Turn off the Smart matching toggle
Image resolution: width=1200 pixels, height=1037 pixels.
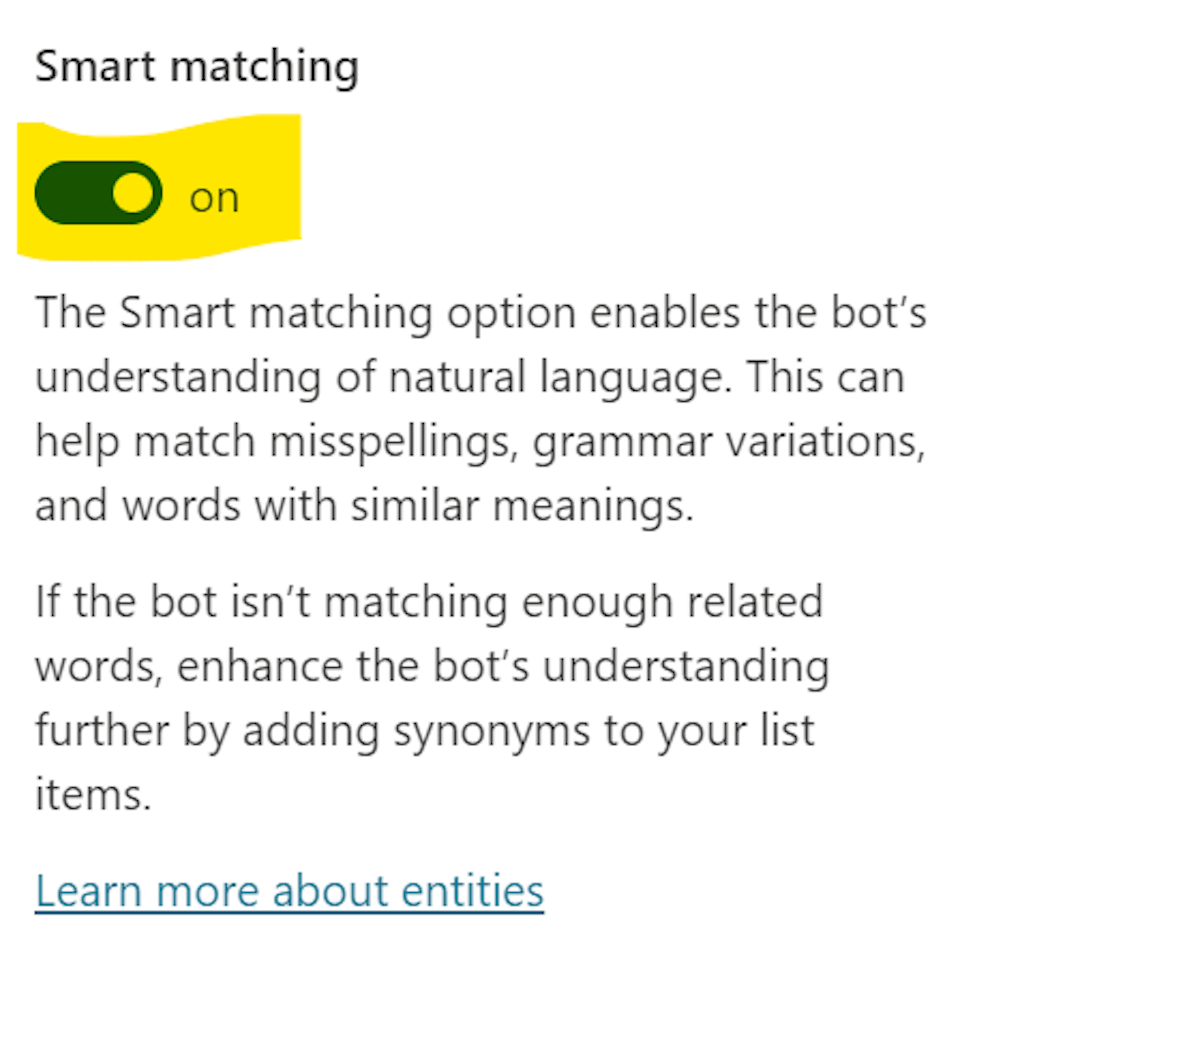pos(97,194)
